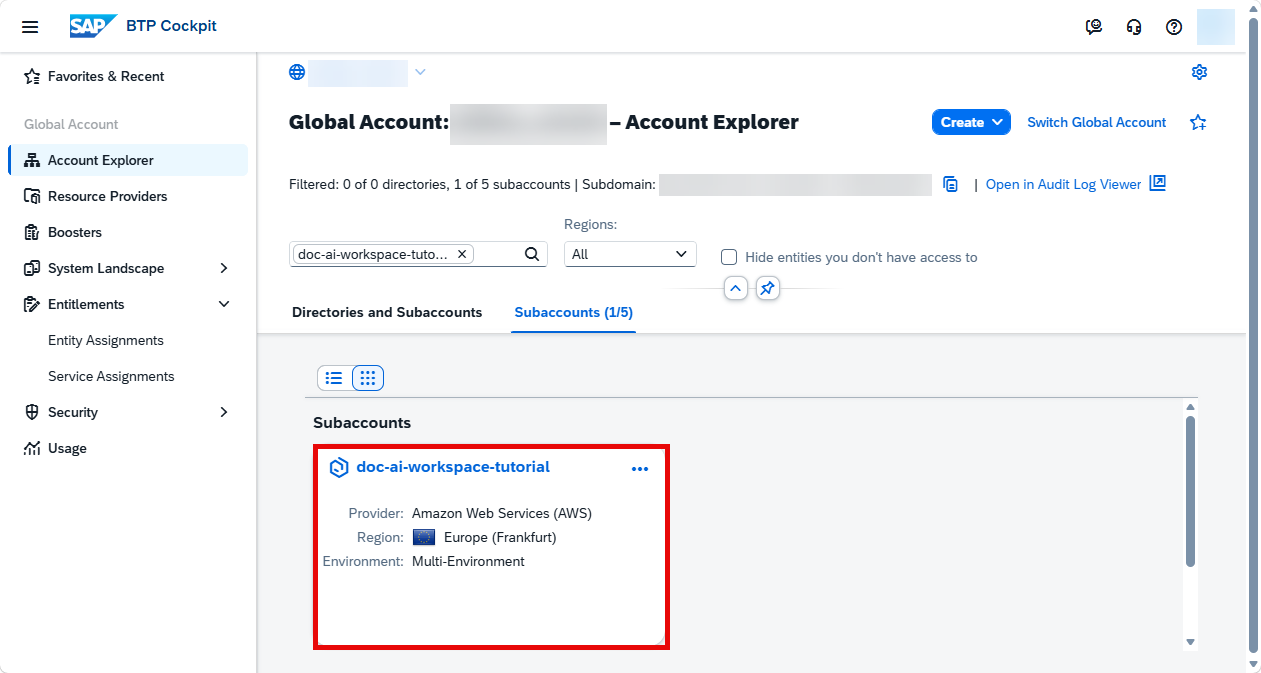The width and height of the screenshot is (1261, 673).
Task: Switch to tile grid view layout
Action: pos(368,378)
